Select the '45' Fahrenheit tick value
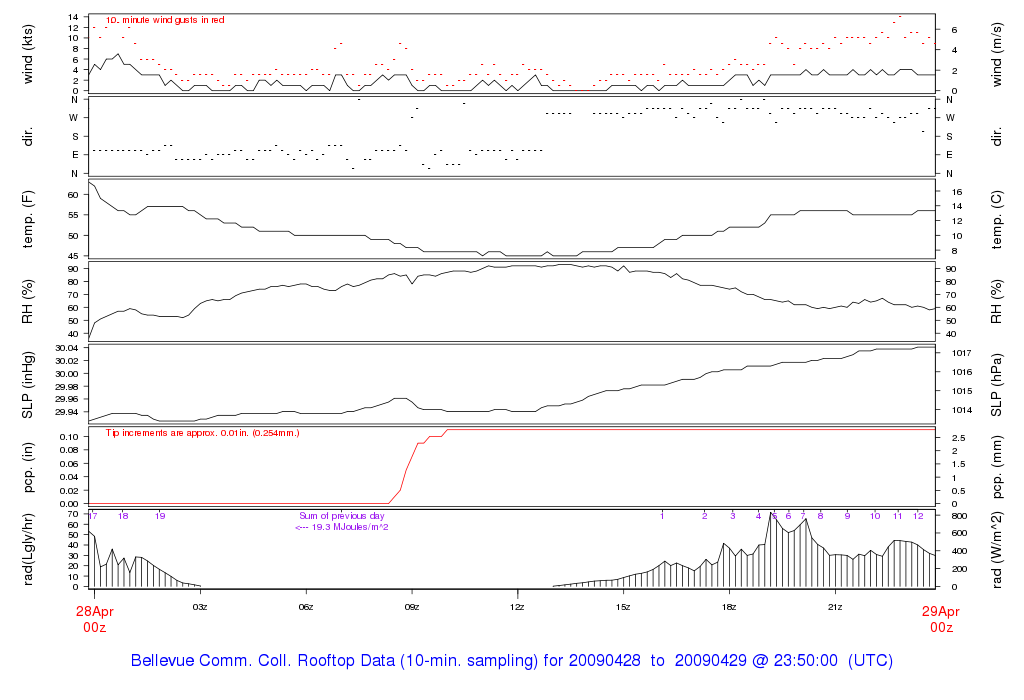 pos(73,256)
